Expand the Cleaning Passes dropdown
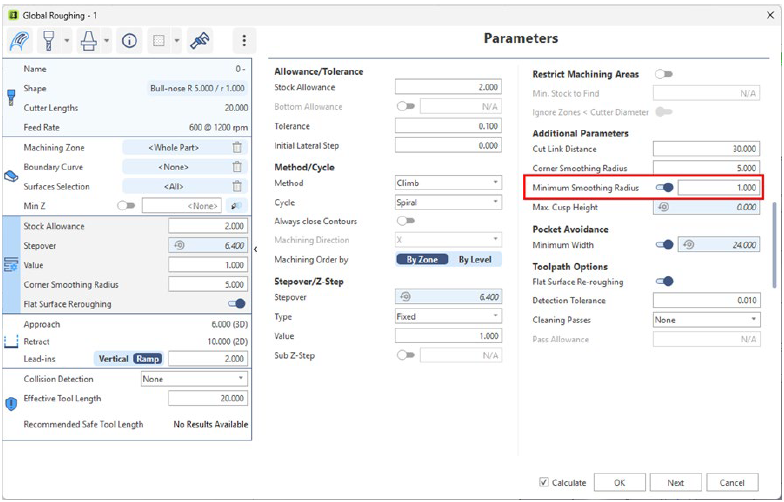This screenshot has width=784, height=502. (705, 320)
